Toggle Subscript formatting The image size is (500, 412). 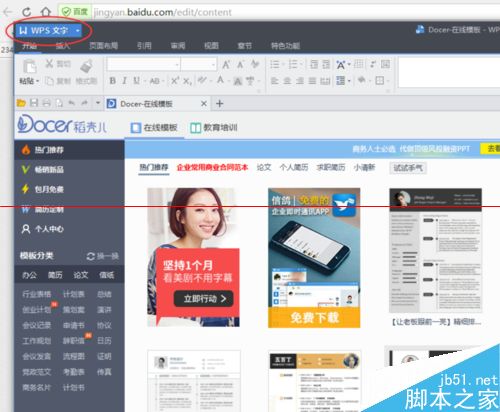coord(187,81)
